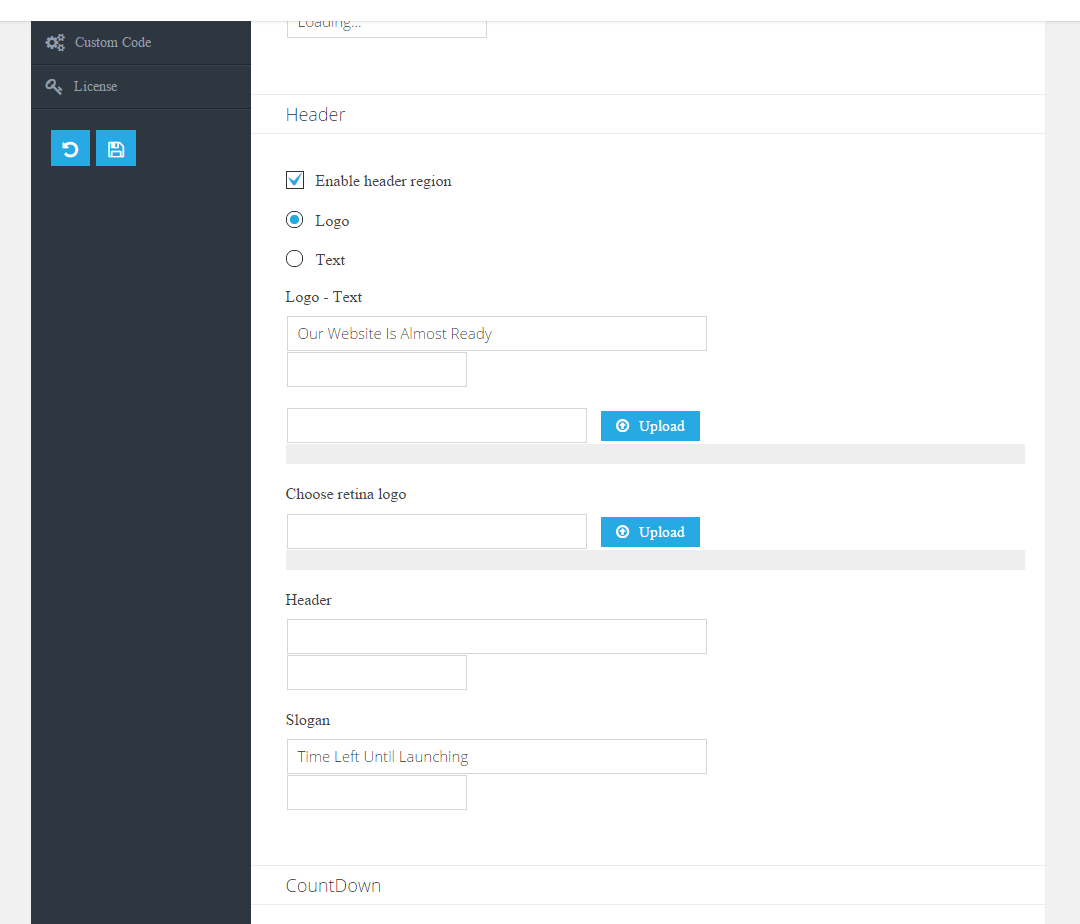The height and width of the screenshot is (924, 1080).
Task: Click the key icon beside License
Action: coord(54,87)
